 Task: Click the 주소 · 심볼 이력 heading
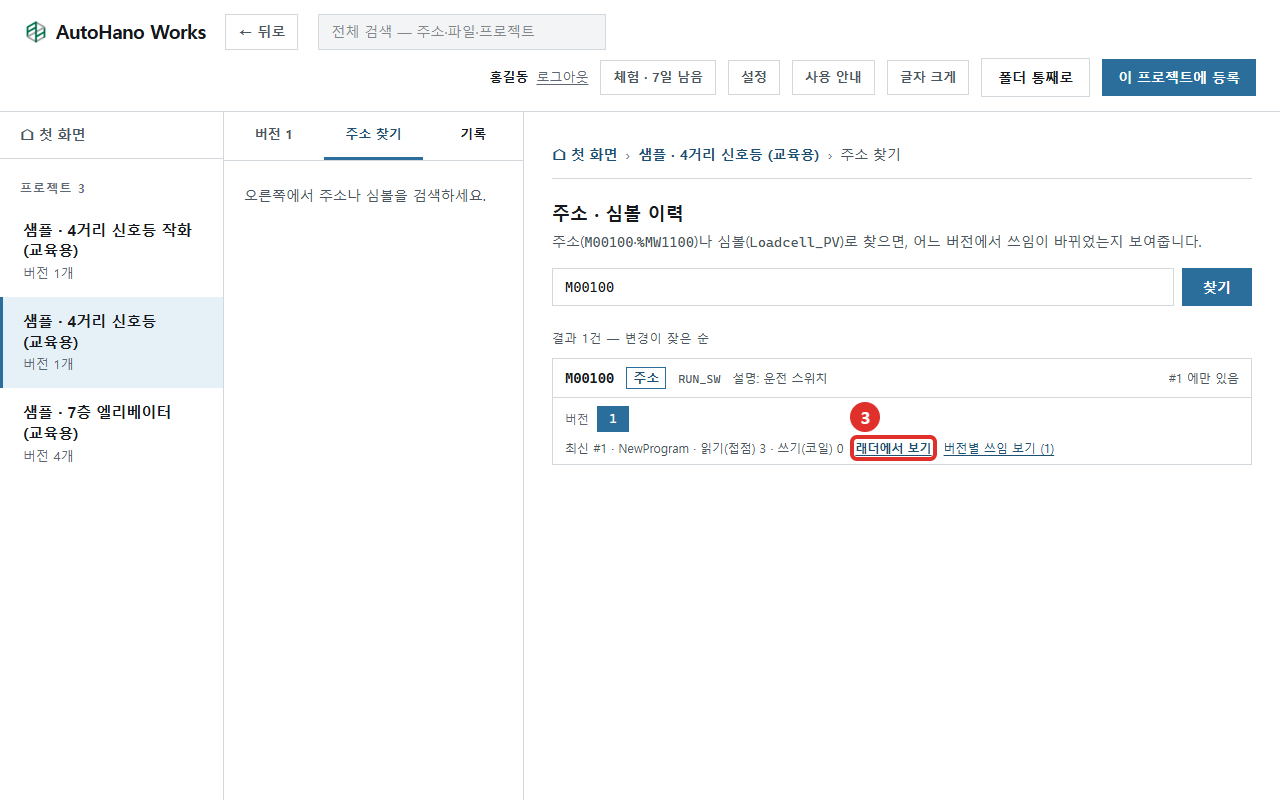point(617,213)
